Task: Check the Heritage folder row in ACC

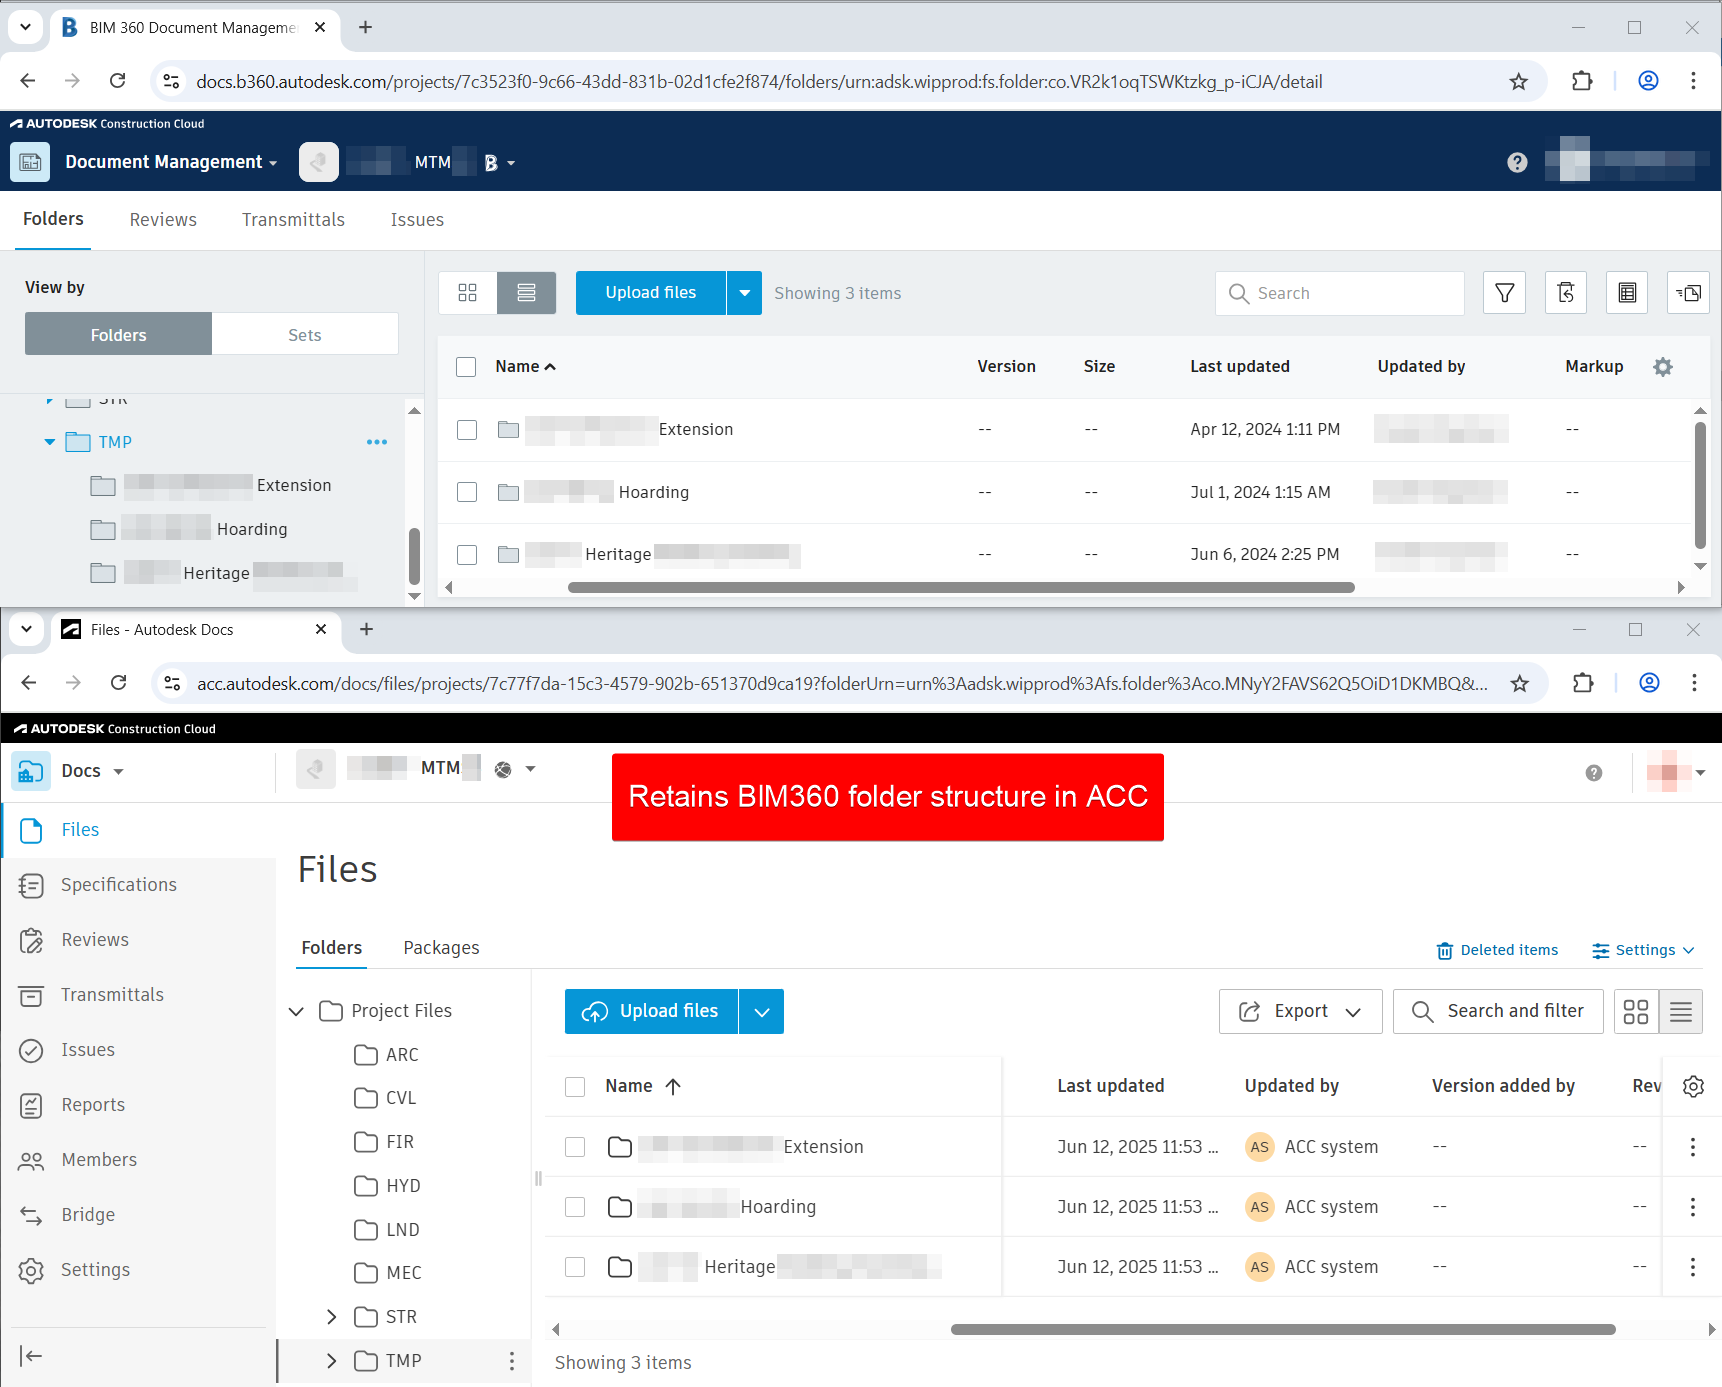Action: click(x=575, y=1267)
